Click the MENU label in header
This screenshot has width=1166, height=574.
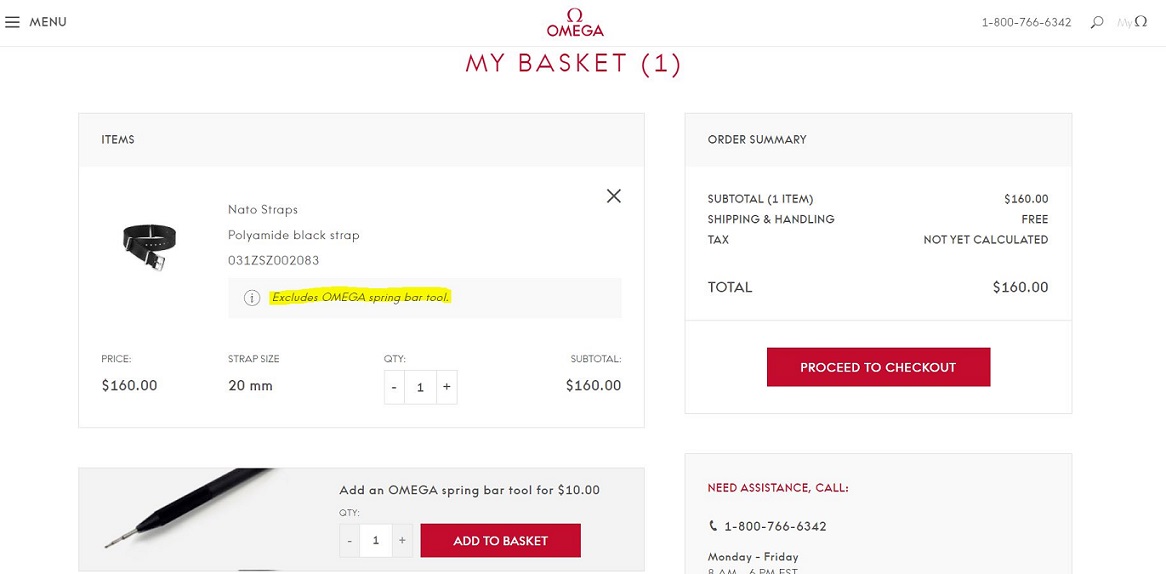coord(48,22)
